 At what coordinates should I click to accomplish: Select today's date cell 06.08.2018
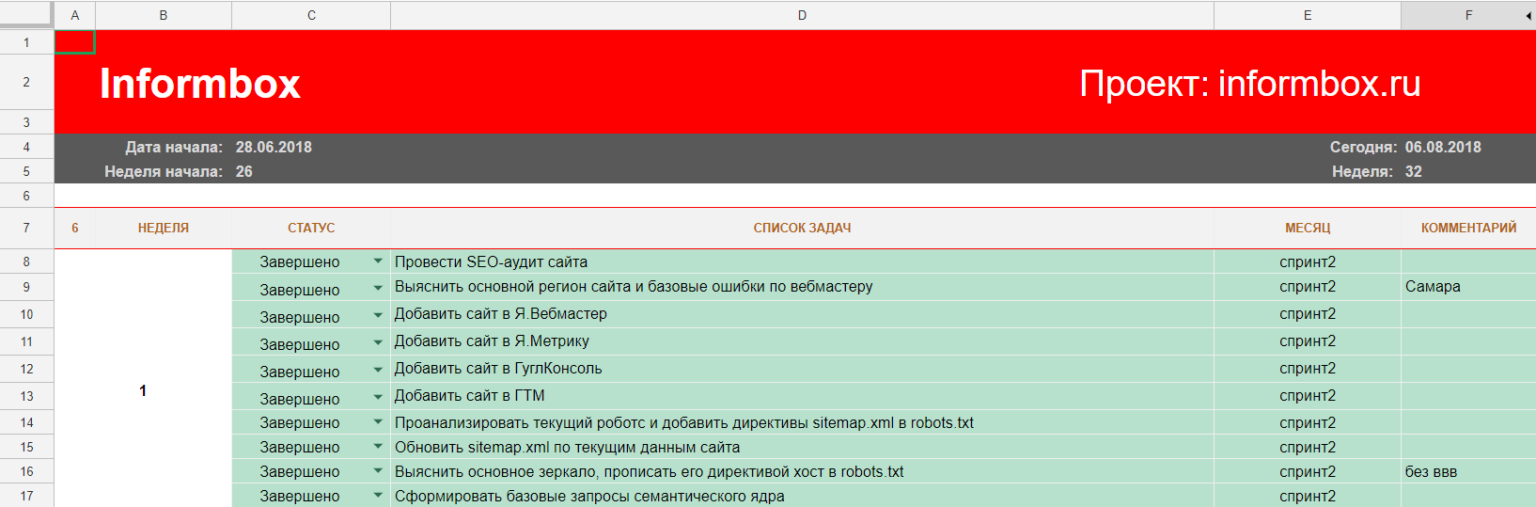tap(1442, 147)
